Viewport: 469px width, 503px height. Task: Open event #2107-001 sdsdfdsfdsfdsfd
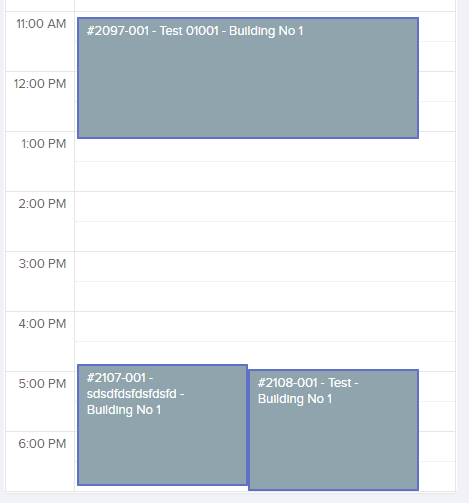(162, 425)
